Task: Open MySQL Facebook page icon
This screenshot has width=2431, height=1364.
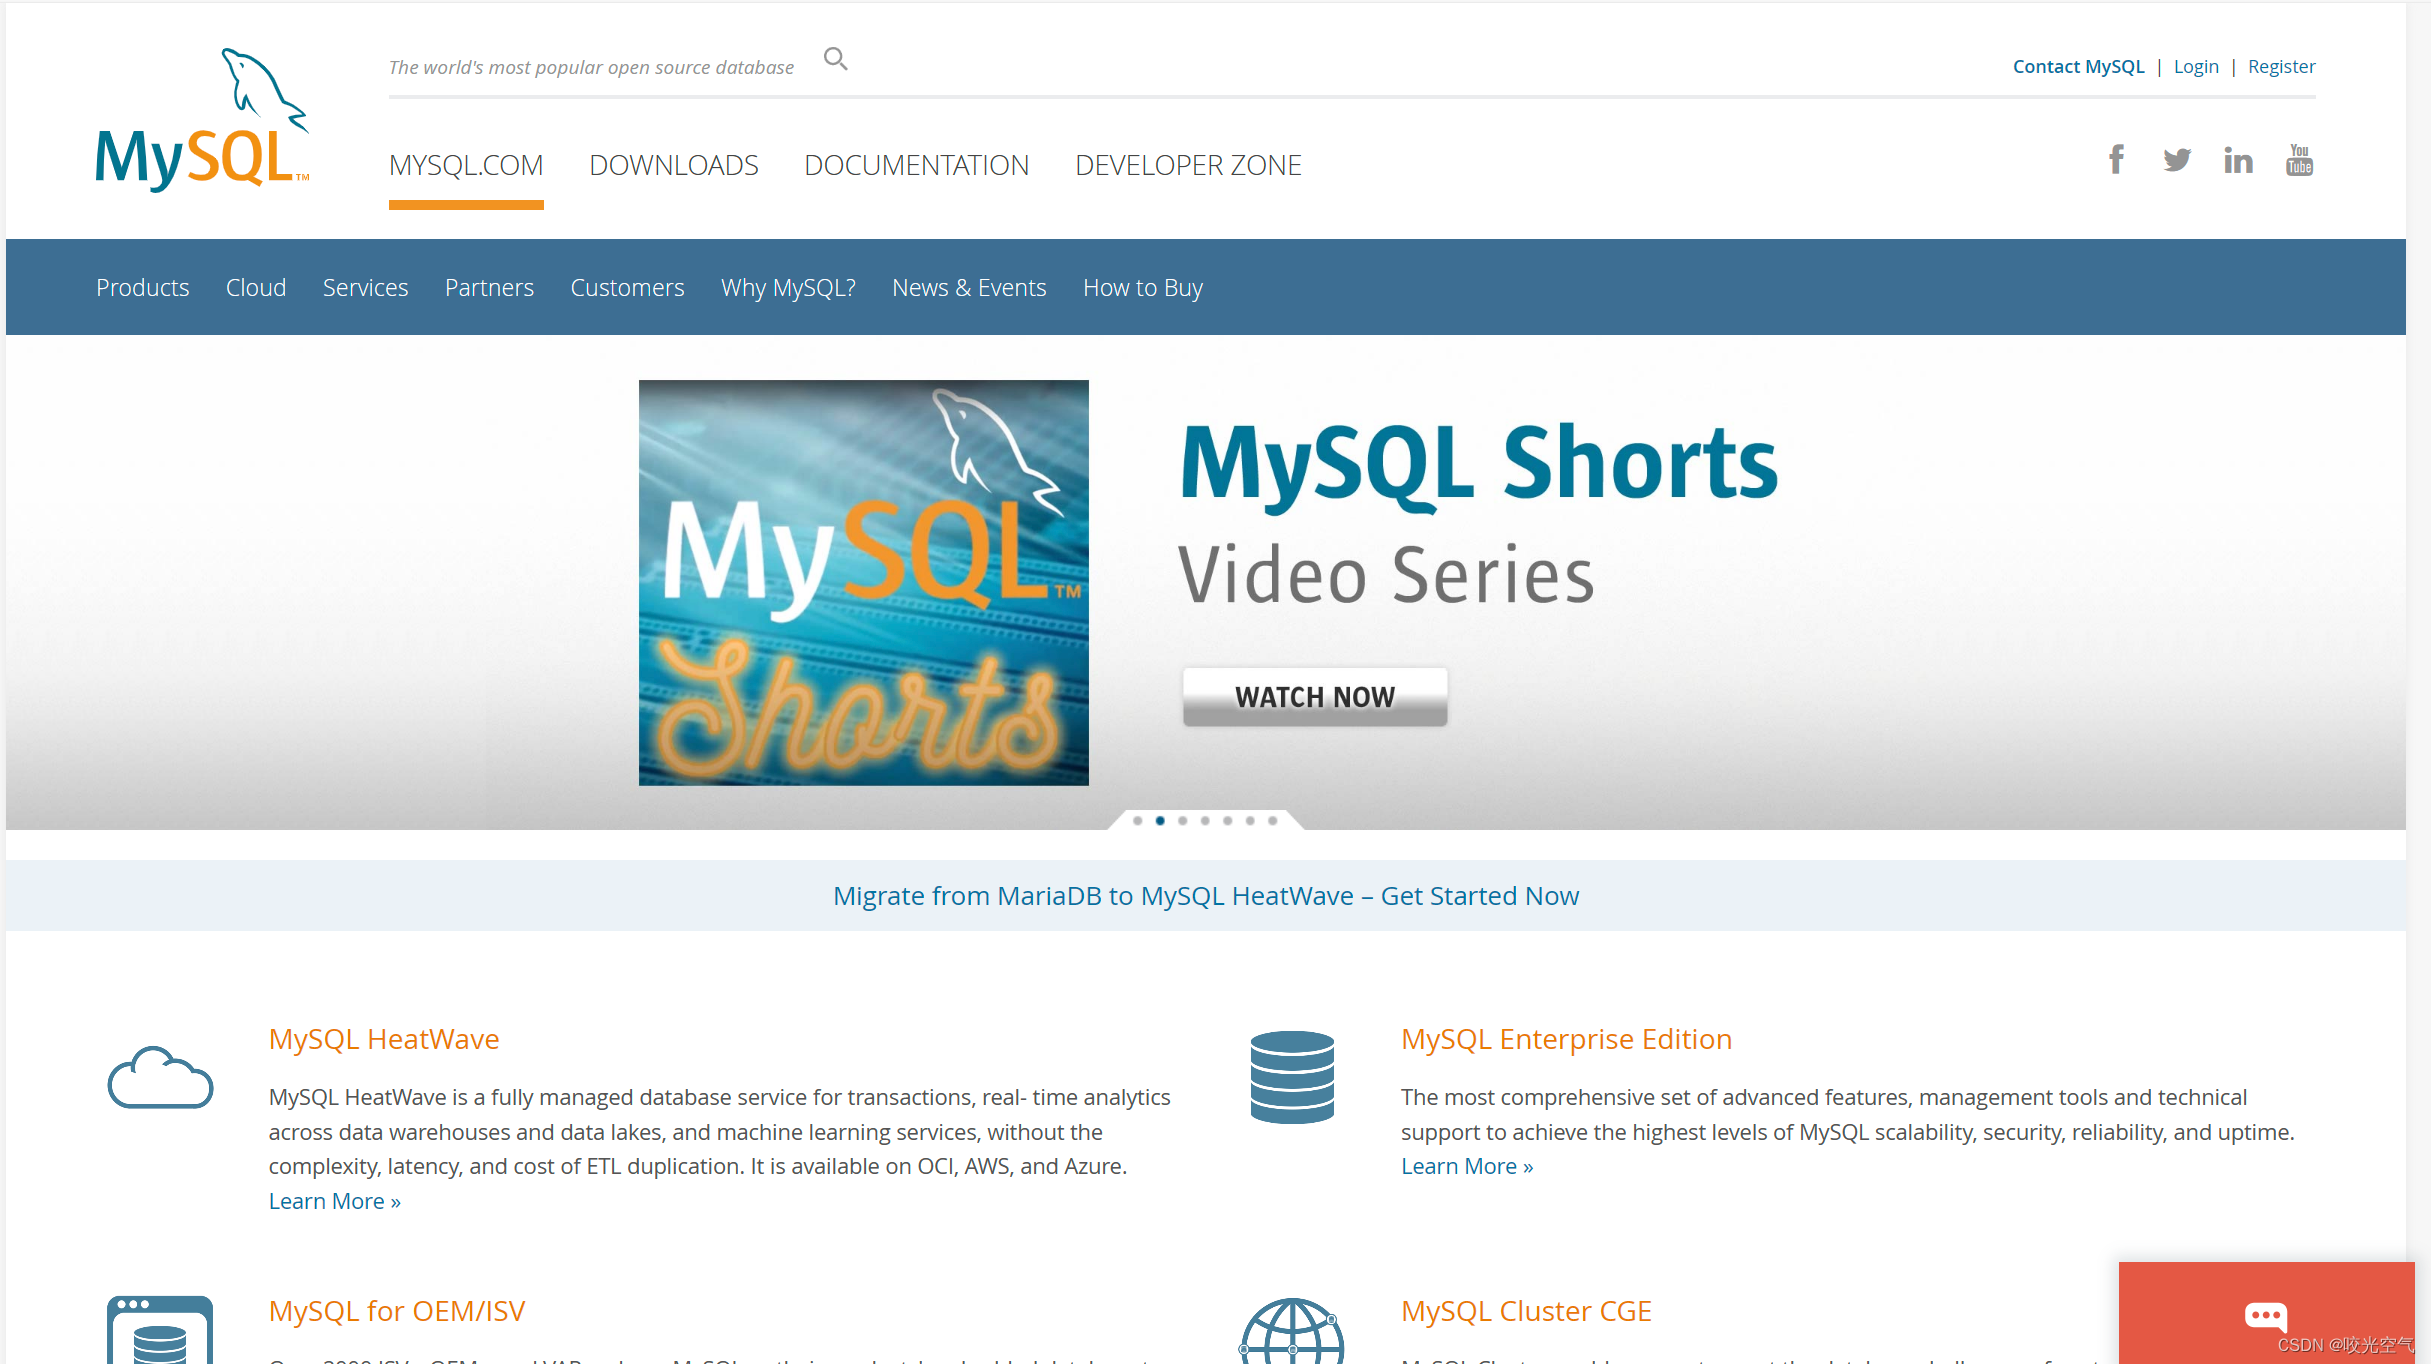Action: click(x=2116, y=160)
